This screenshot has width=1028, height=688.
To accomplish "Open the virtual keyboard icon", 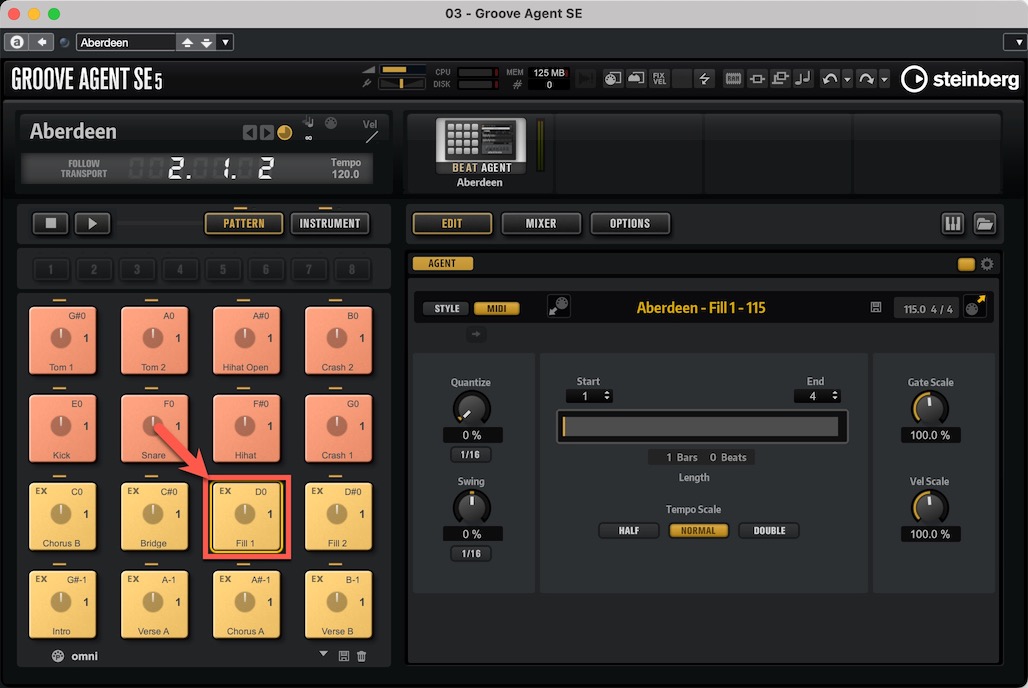I will coord(952,224).
